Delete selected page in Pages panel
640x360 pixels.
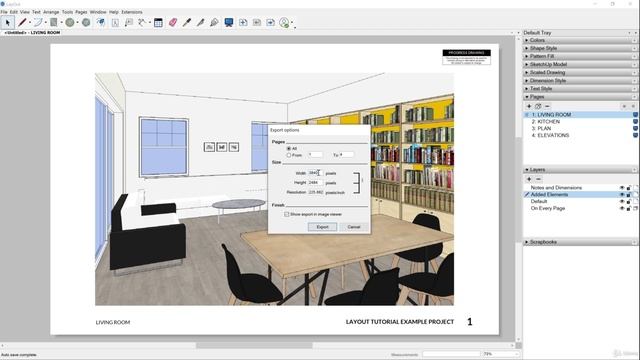[x=547, y=106]
